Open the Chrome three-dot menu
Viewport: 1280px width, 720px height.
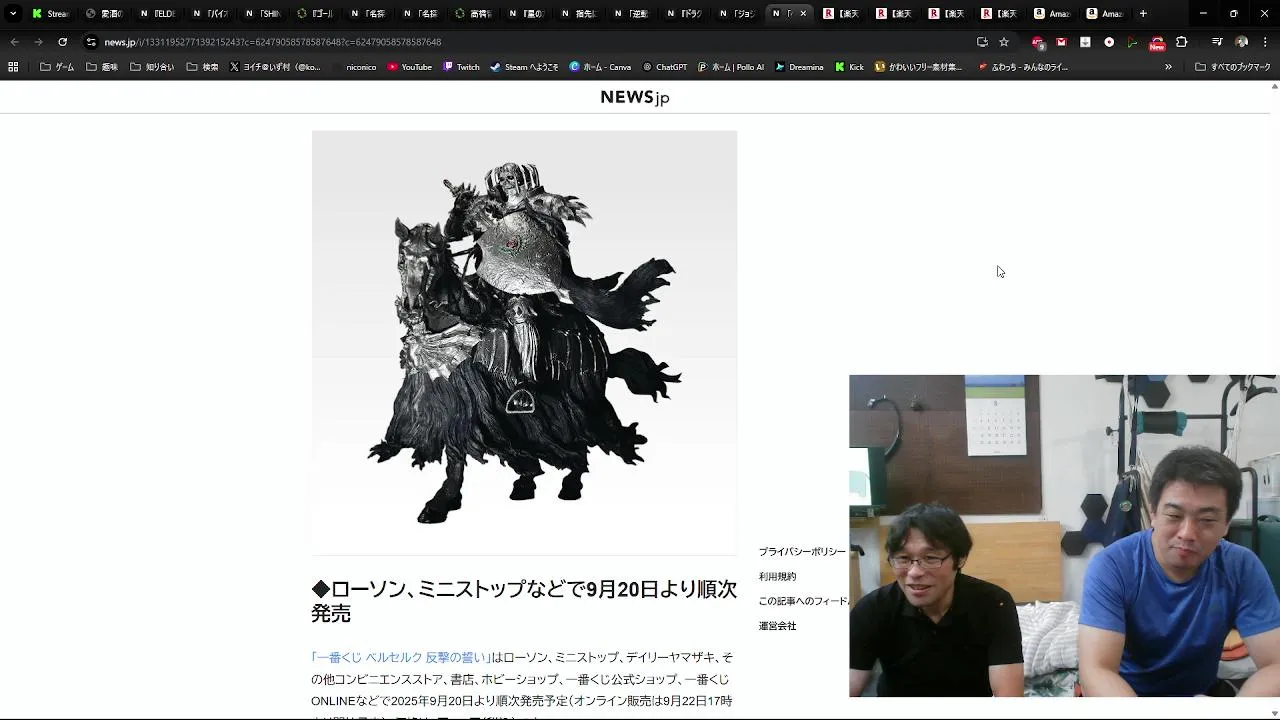[x=1265, y=42]
